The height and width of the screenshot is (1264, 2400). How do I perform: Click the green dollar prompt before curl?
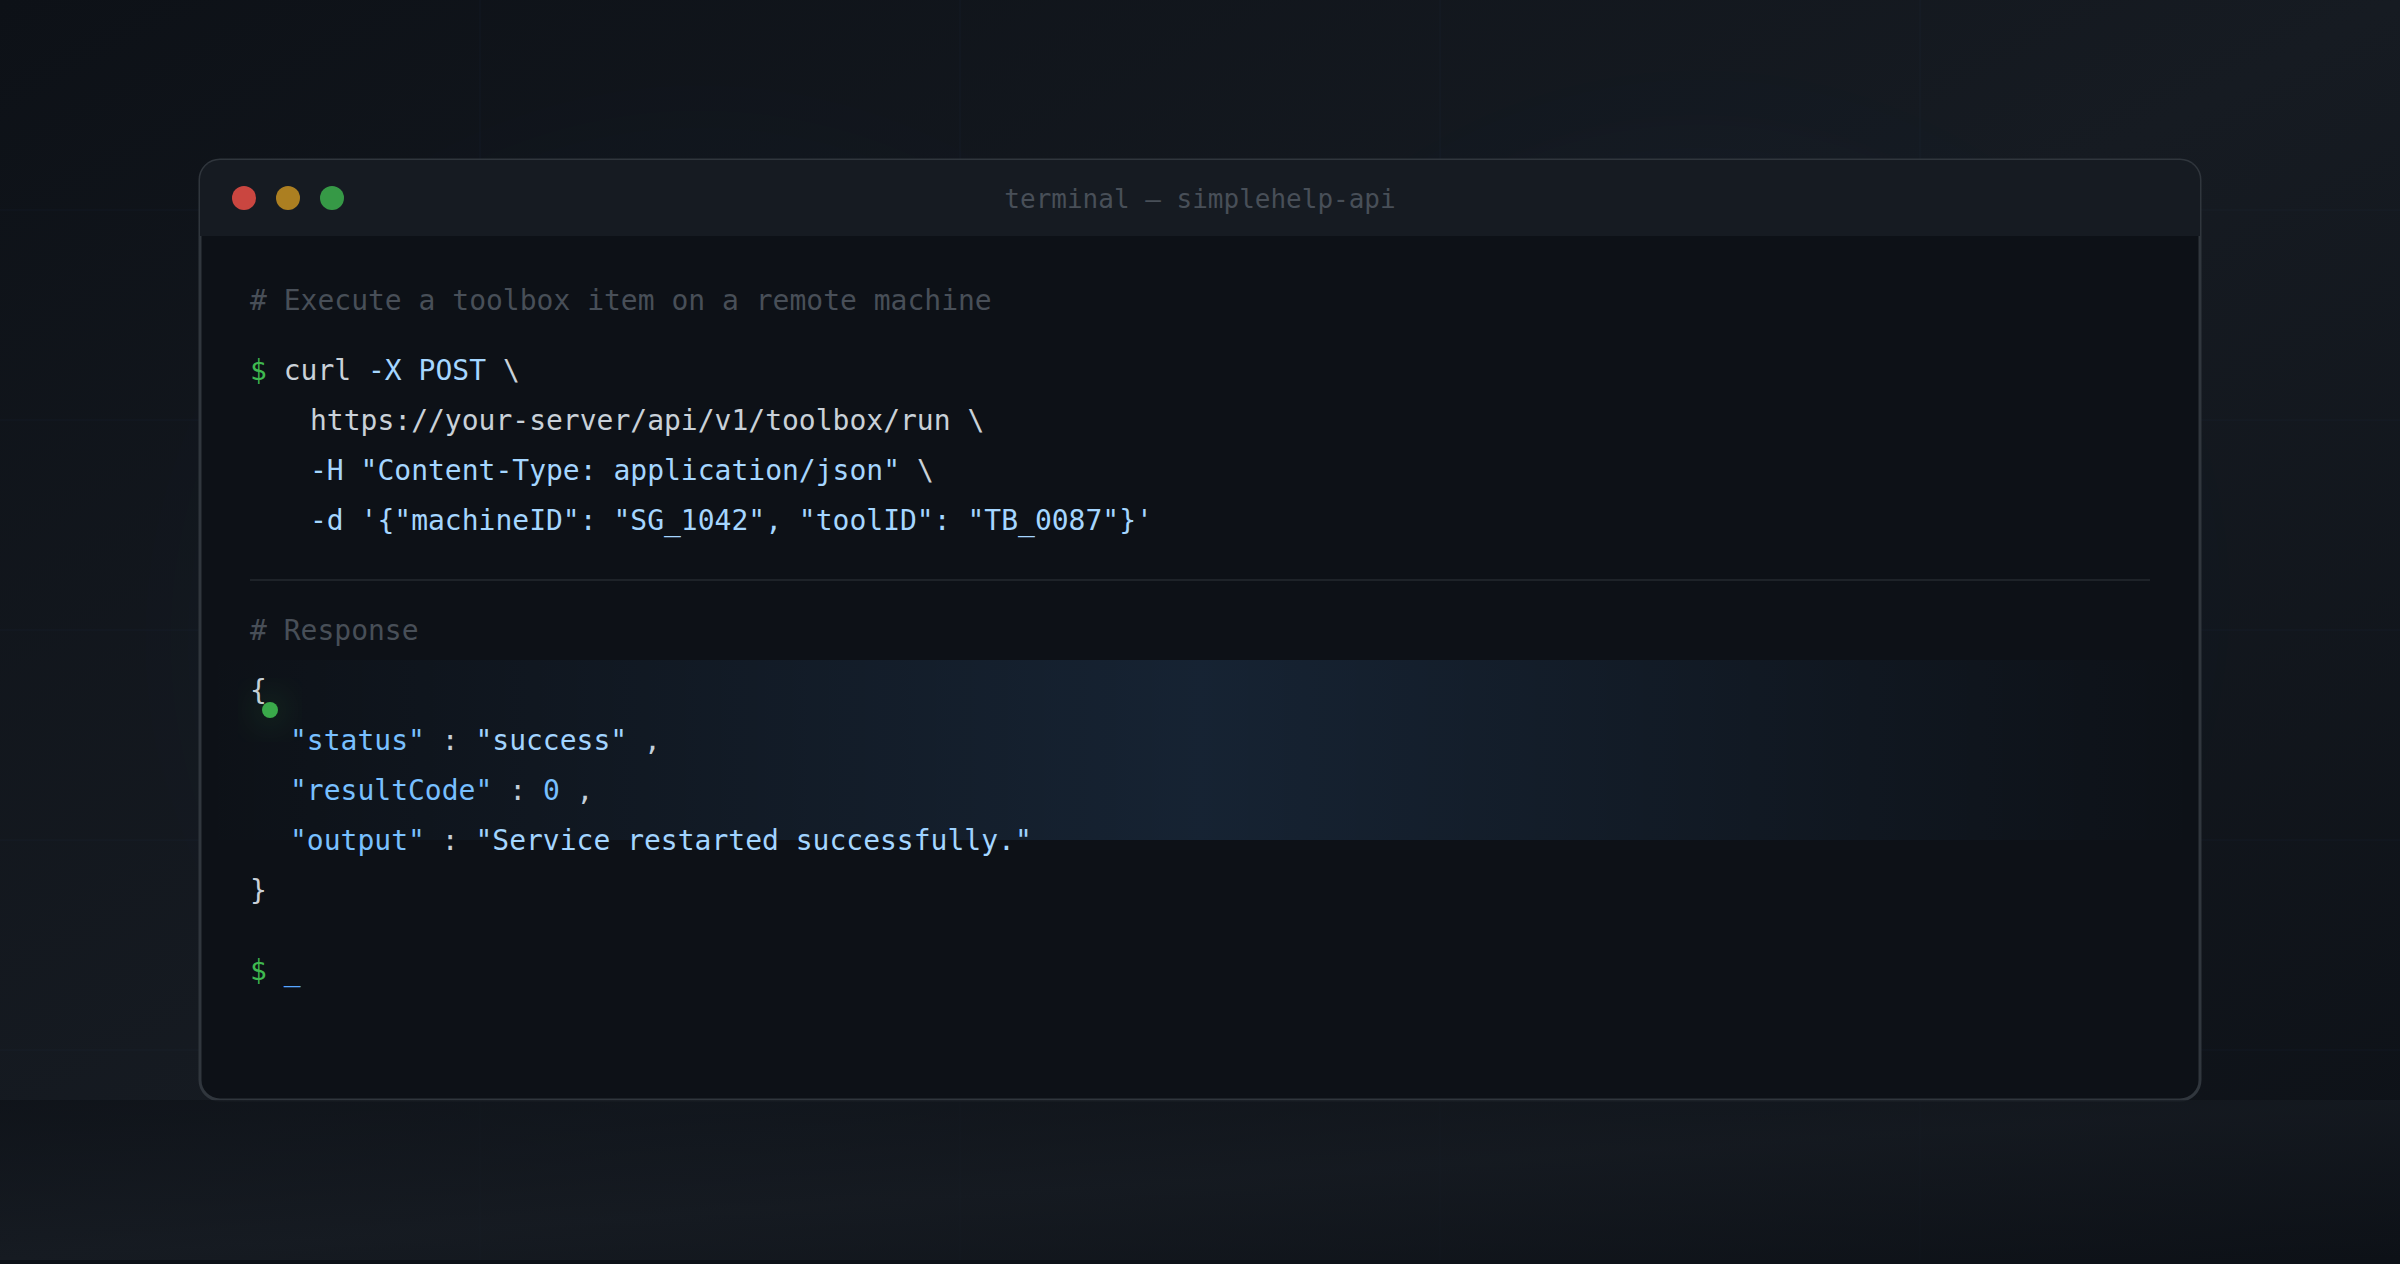coord(259,371)
